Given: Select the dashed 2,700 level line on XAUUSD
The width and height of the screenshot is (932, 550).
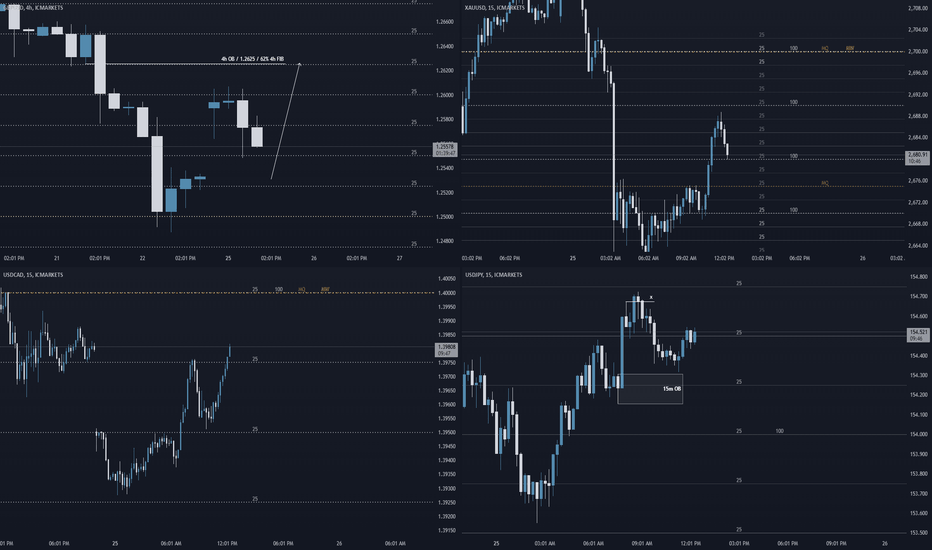Looking at the screenshot, I should click(682, 52).
